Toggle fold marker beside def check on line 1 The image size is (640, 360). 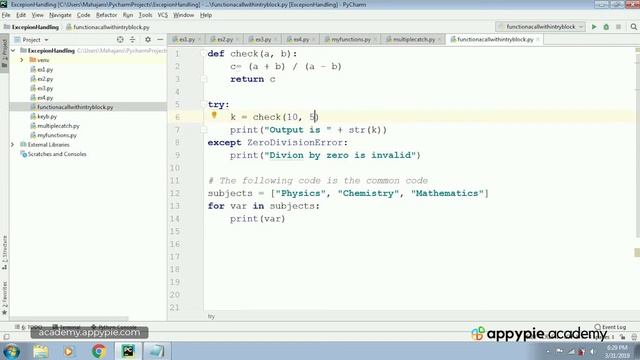pyautogui.click(x=203, y=53)
